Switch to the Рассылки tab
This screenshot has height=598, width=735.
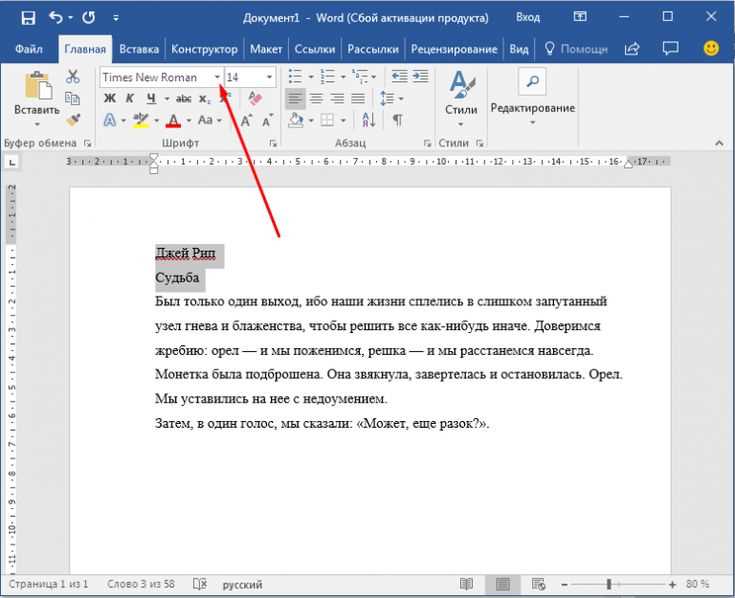pos(373,49)
